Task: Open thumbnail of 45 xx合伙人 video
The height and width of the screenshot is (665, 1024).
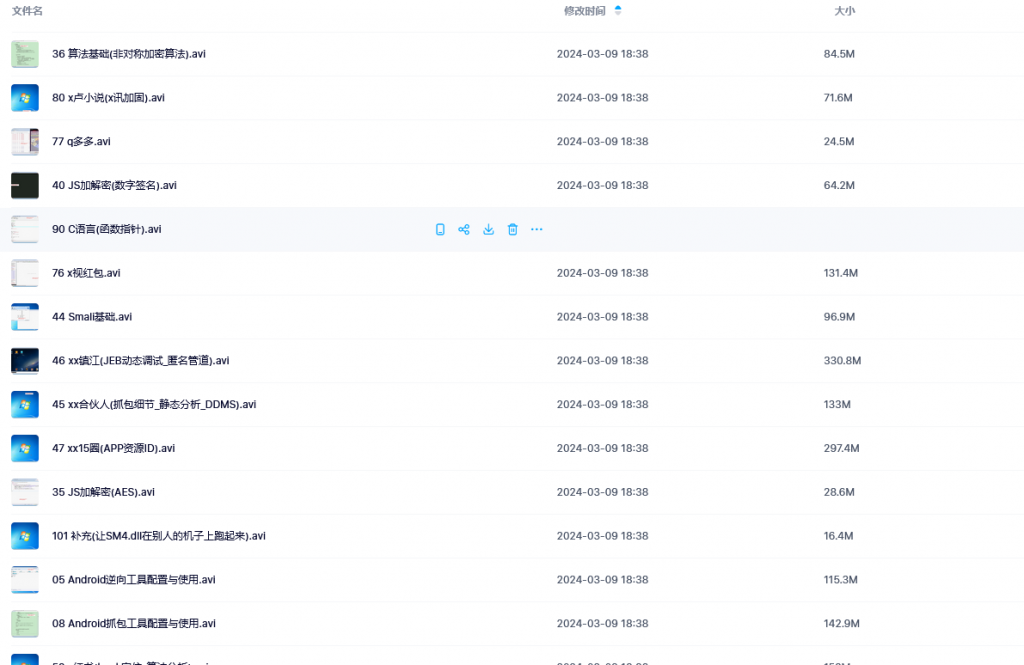Action: coord(25,404)
